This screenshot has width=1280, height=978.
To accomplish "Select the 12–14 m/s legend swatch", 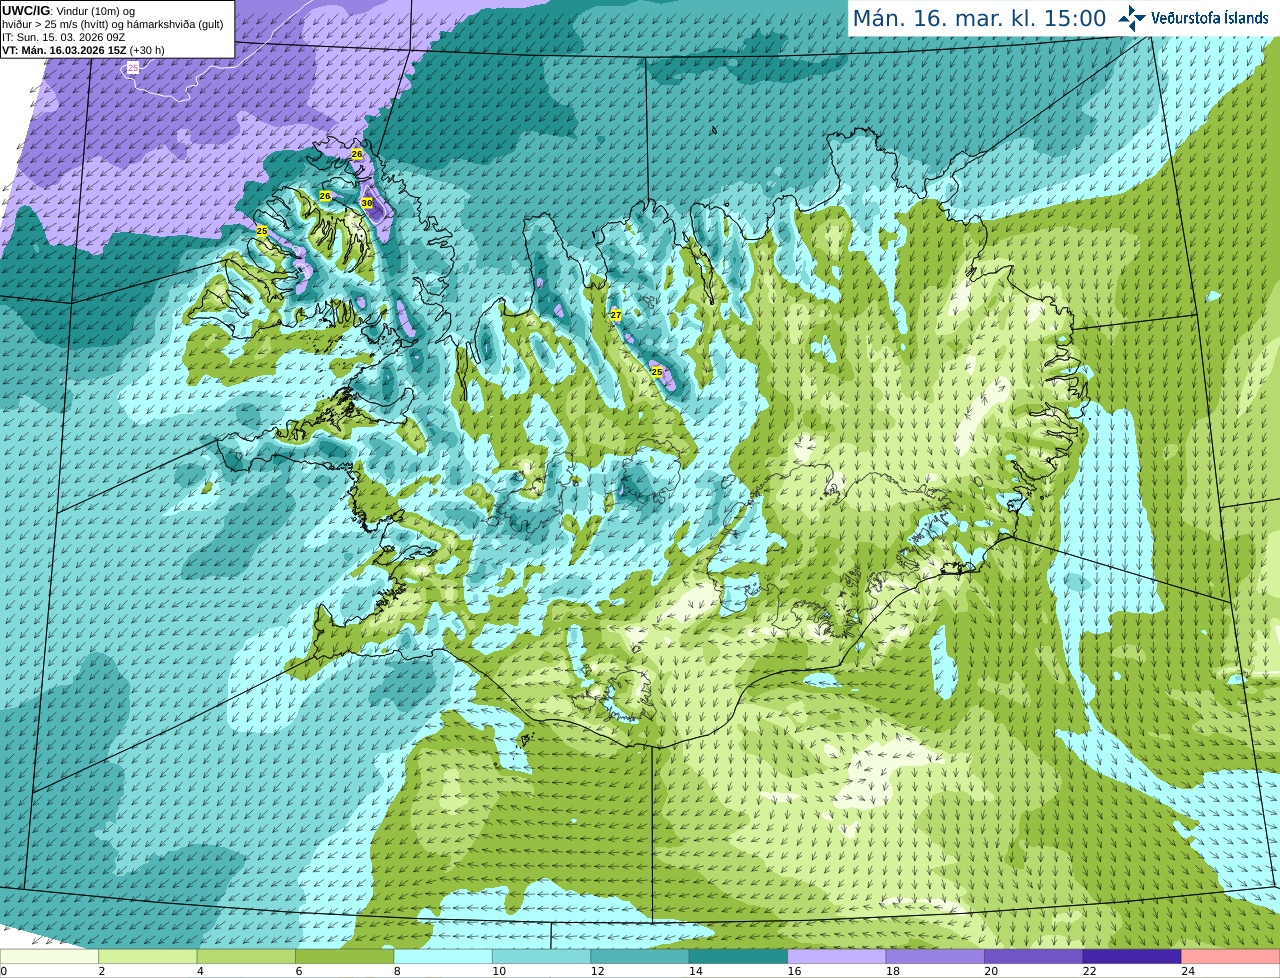I will pyautogui.click(x=640, y=956).
